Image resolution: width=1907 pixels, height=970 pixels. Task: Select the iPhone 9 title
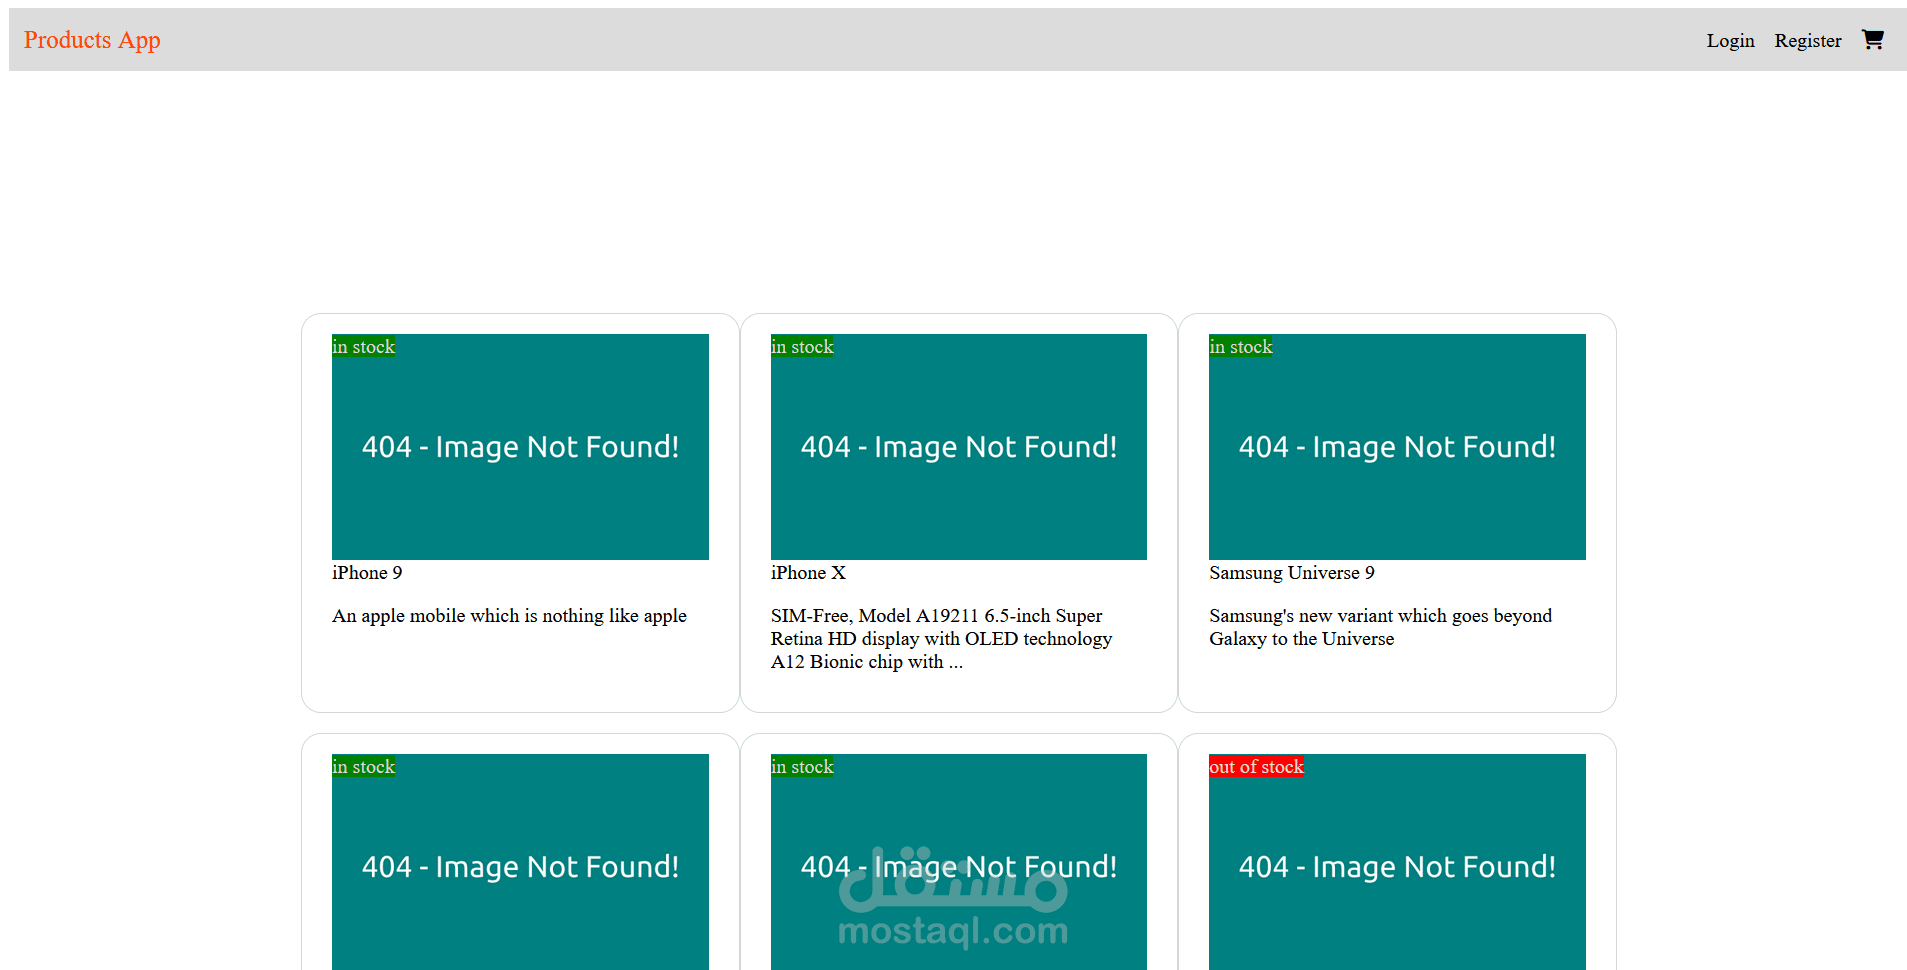point(367,573)
